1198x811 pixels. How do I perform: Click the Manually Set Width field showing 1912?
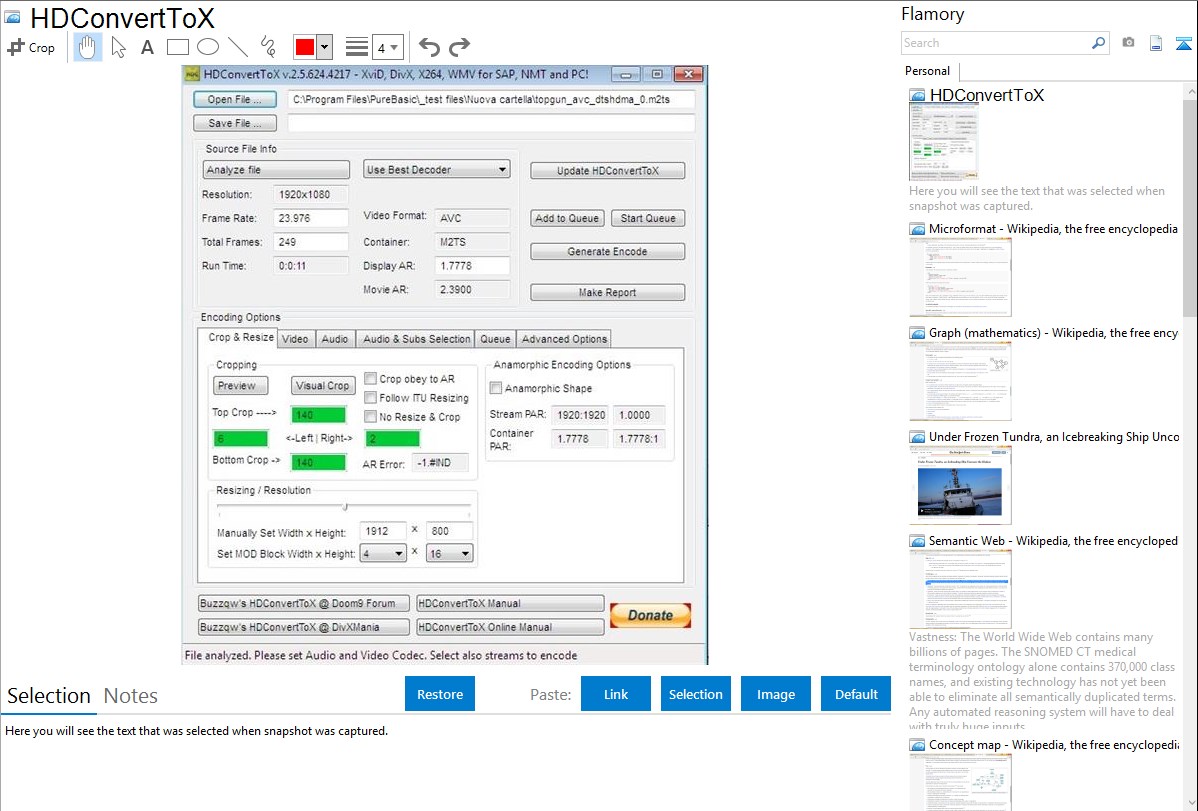[x=383, y=530]
